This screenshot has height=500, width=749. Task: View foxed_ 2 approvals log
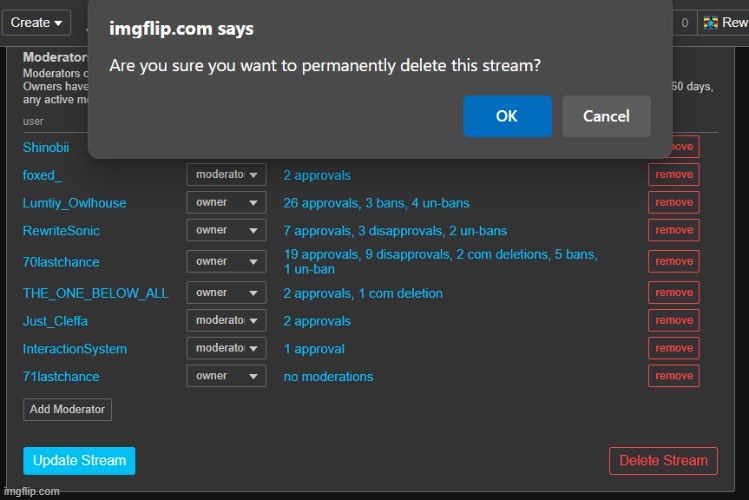point(317,175)
